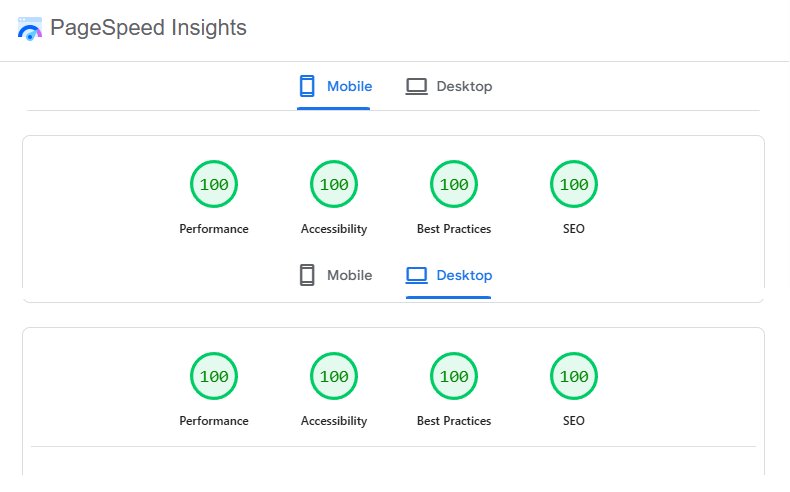This screenshot has height=492, width=790.
Task: Click the SEO label in the lower results card
Action: point(574,421)
